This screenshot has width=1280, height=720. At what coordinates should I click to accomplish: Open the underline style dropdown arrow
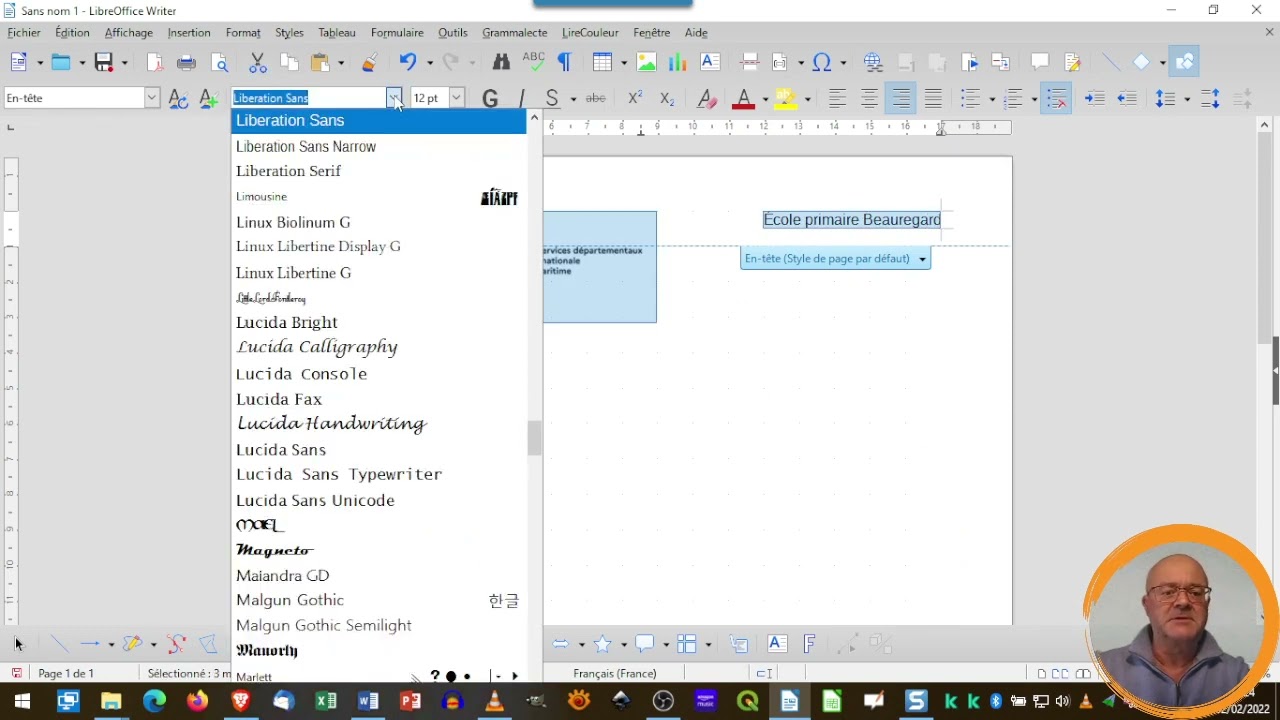click(x=573, y=98)
